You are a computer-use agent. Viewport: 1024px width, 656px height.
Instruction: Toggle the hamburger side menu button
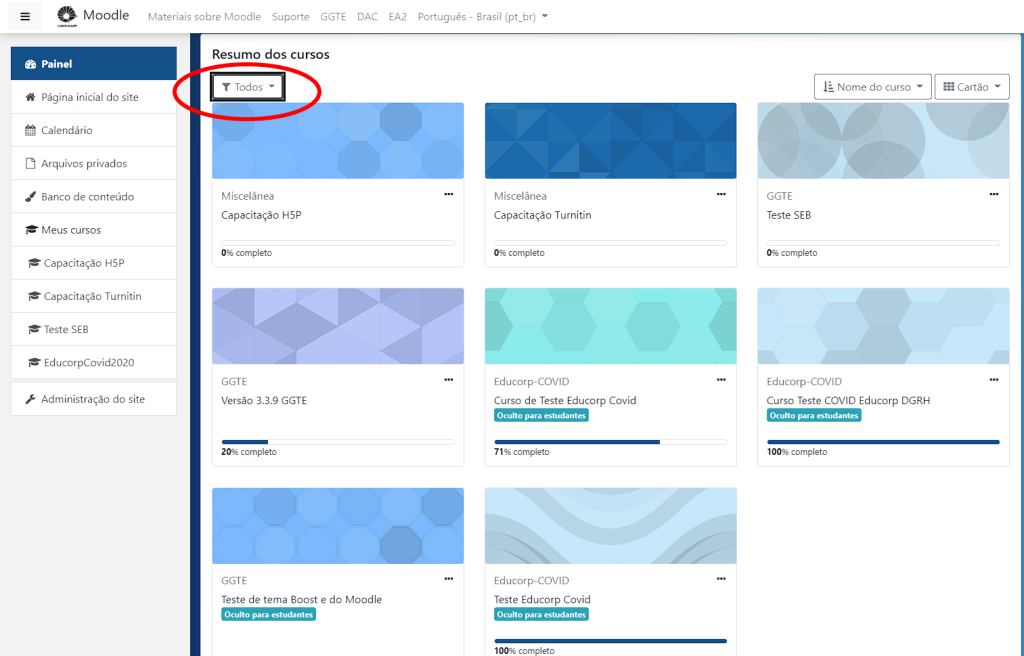(x=25, y=16)
